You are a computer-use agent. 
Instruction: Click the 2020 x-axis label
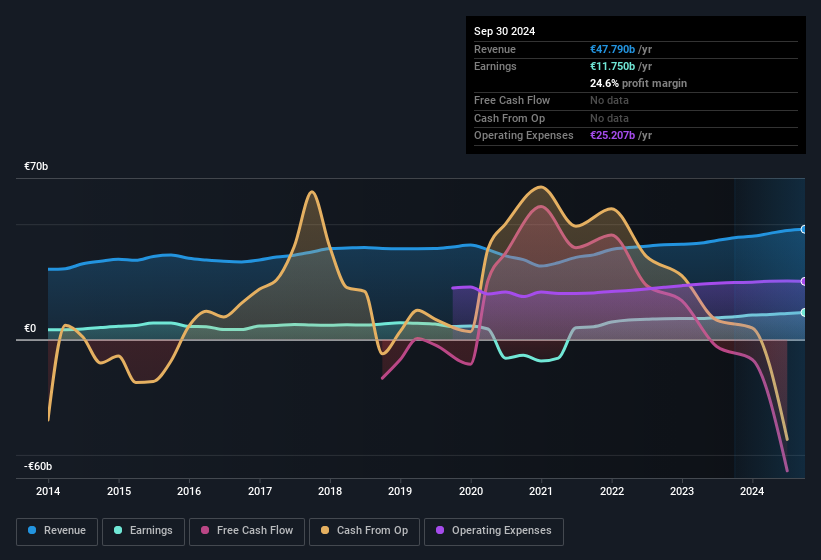tap(471, 491)
